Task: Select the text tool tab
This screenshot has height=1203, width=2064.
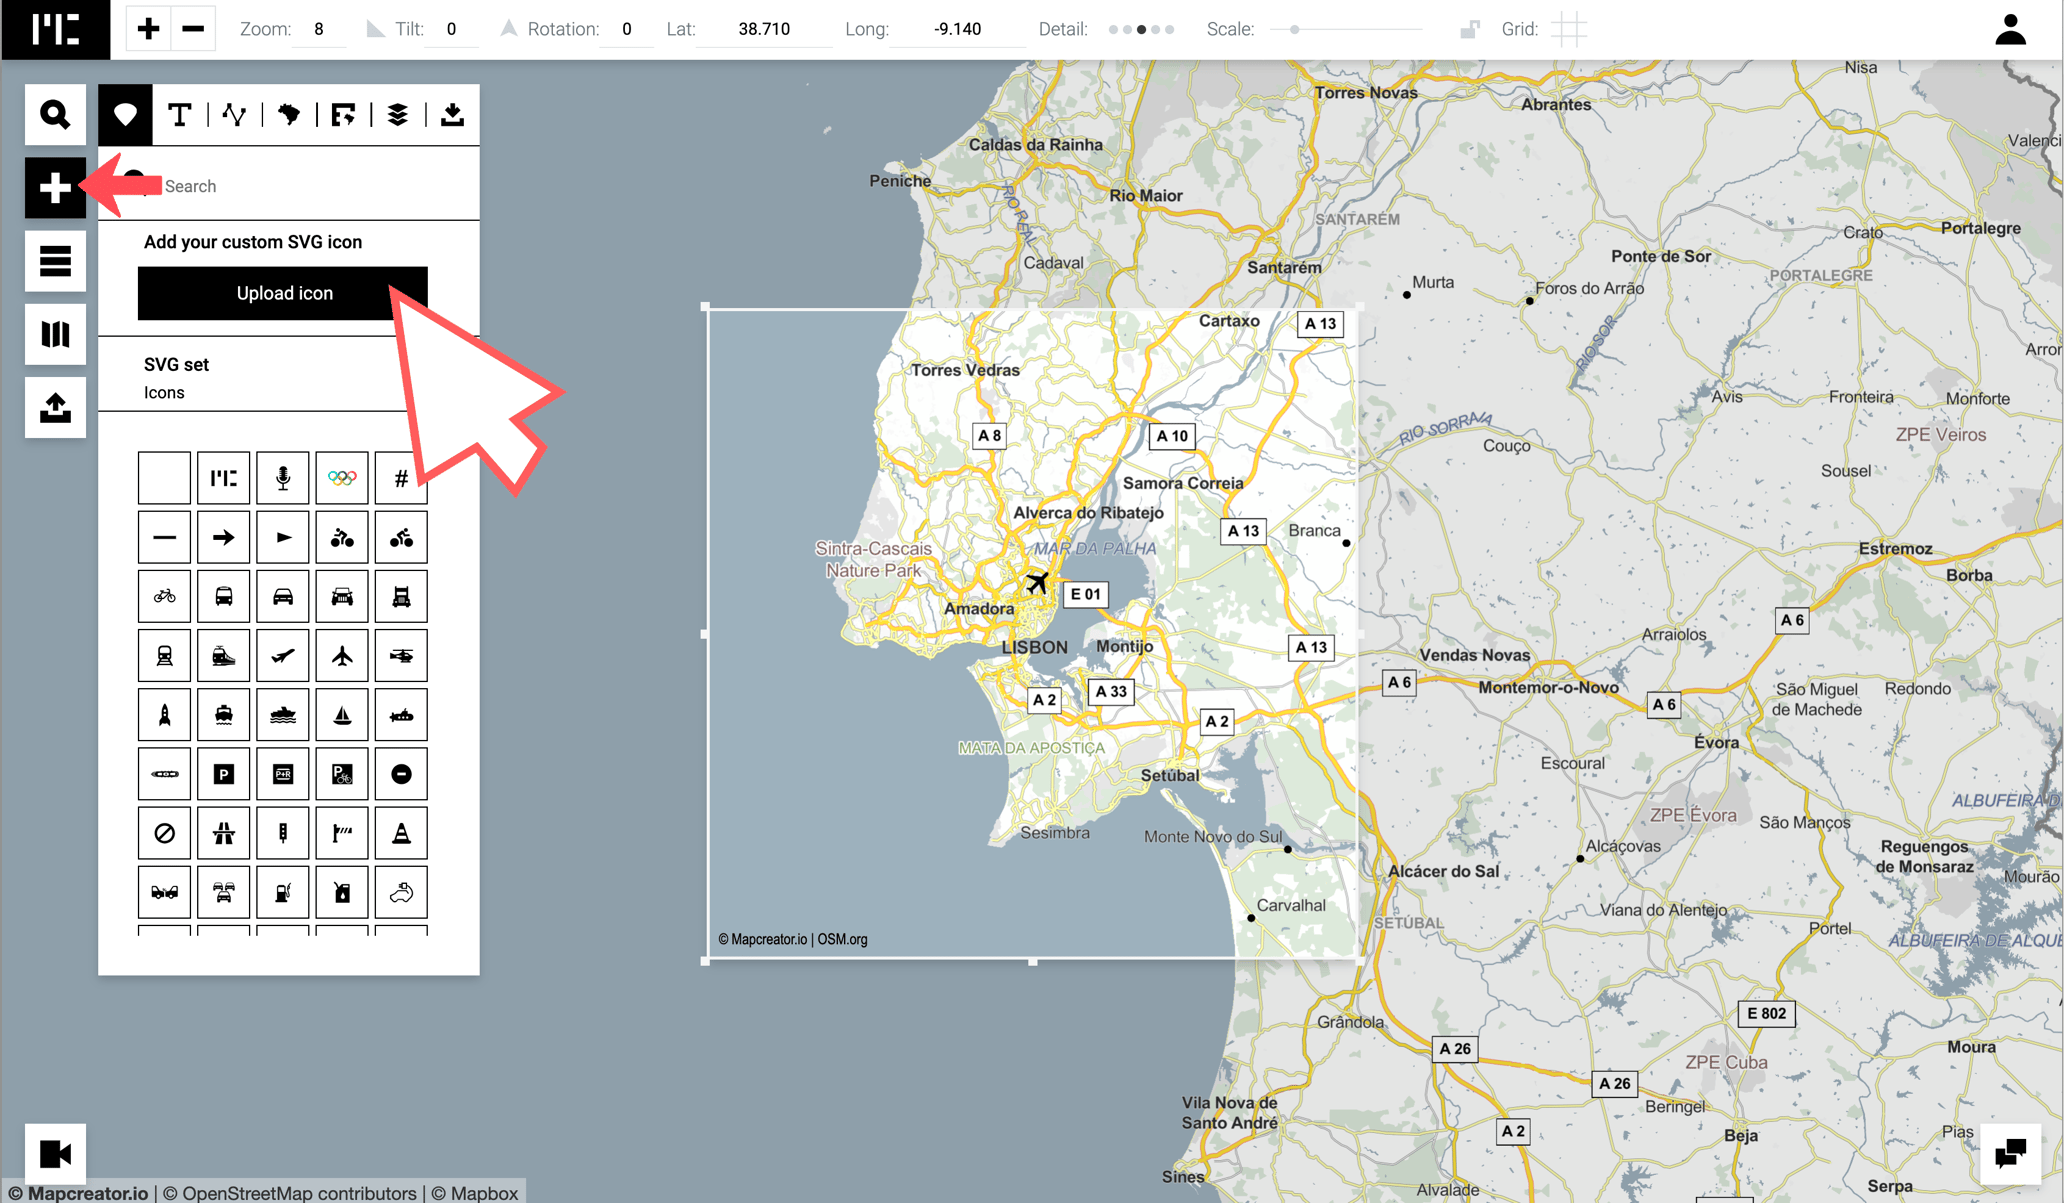Action: [x=180, y=115]
